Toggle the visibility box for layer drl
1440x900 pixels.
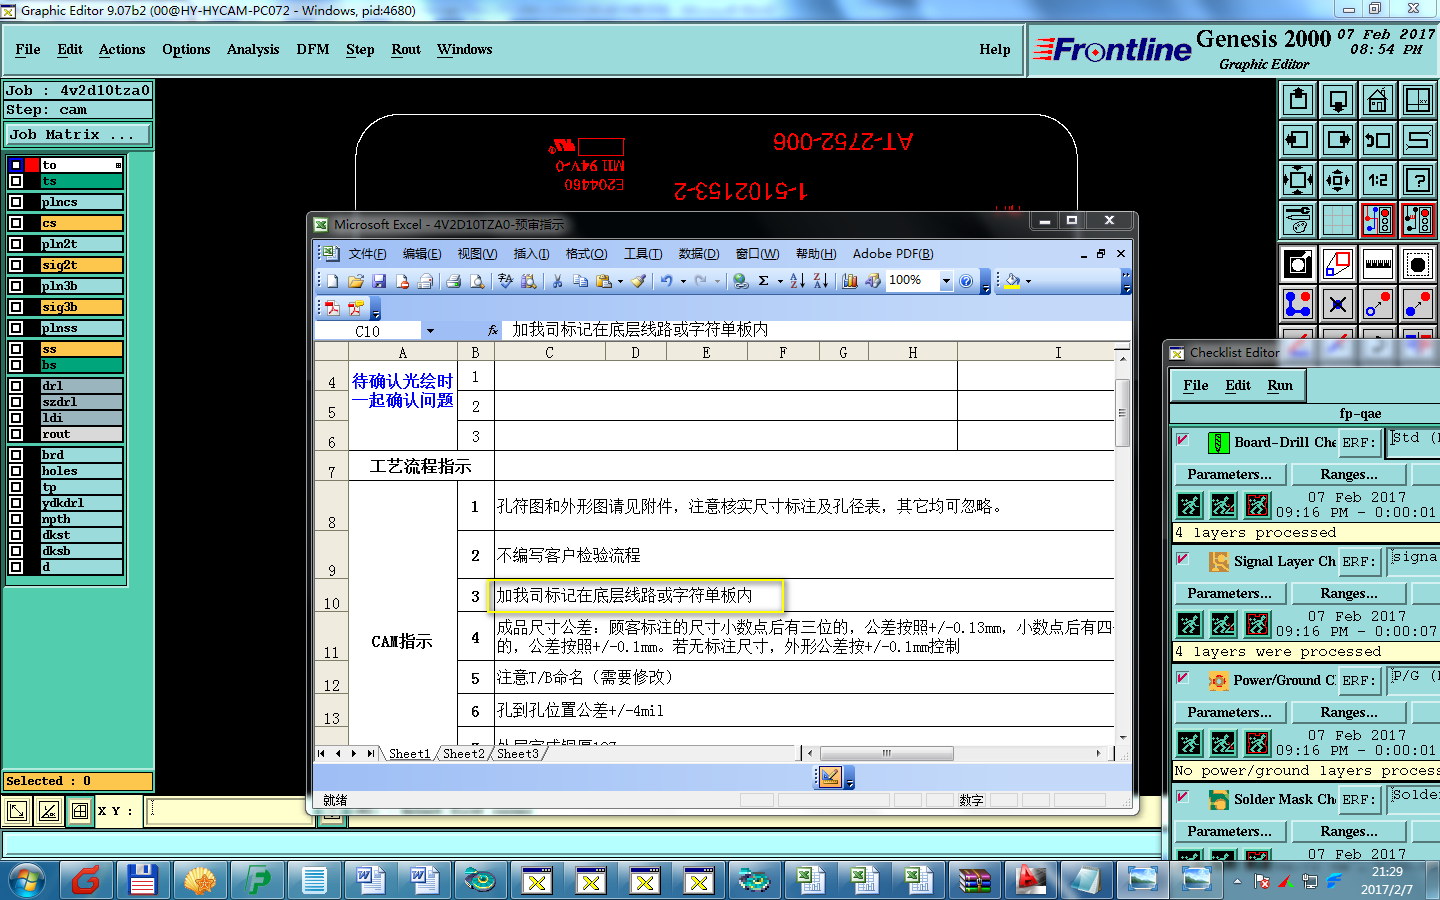(x=16, y=385)
